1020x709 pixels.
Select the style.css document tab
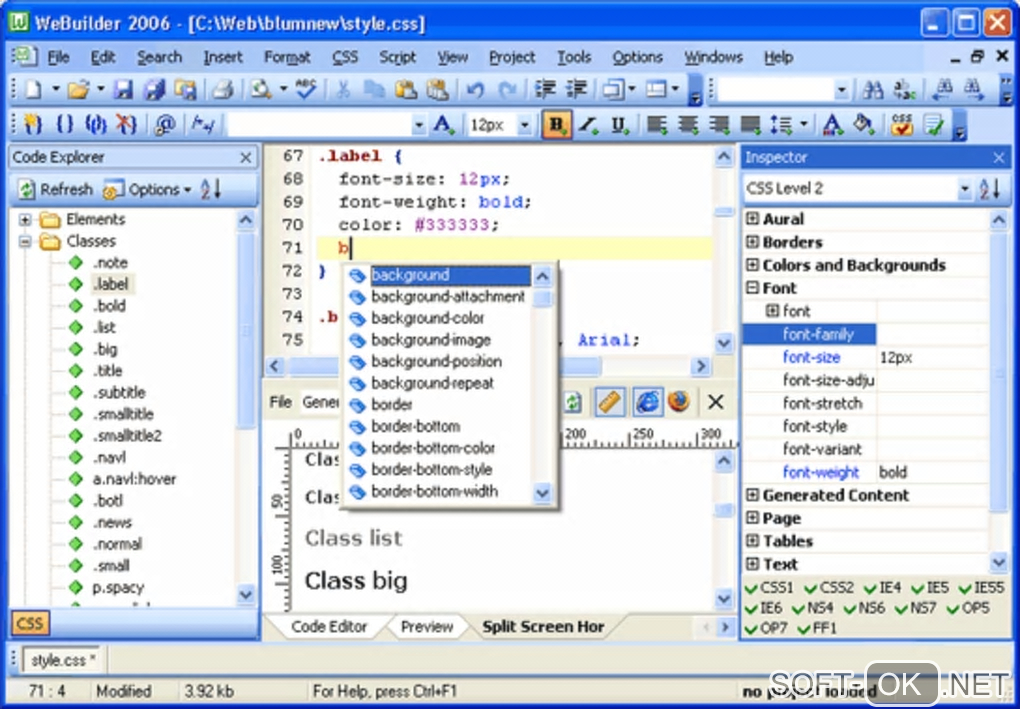coord(63,660)
